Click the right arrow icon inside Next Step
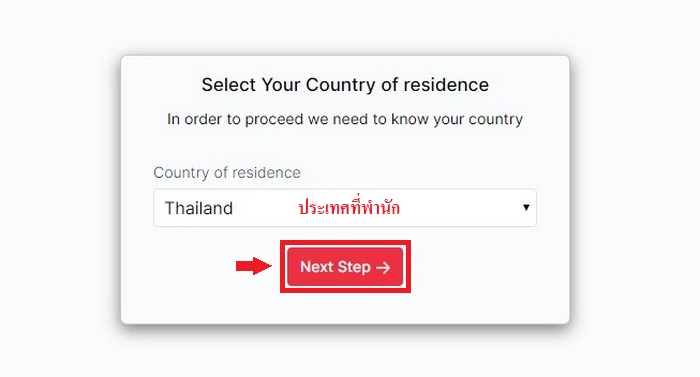700x377 pixels. tap(383, 268)
